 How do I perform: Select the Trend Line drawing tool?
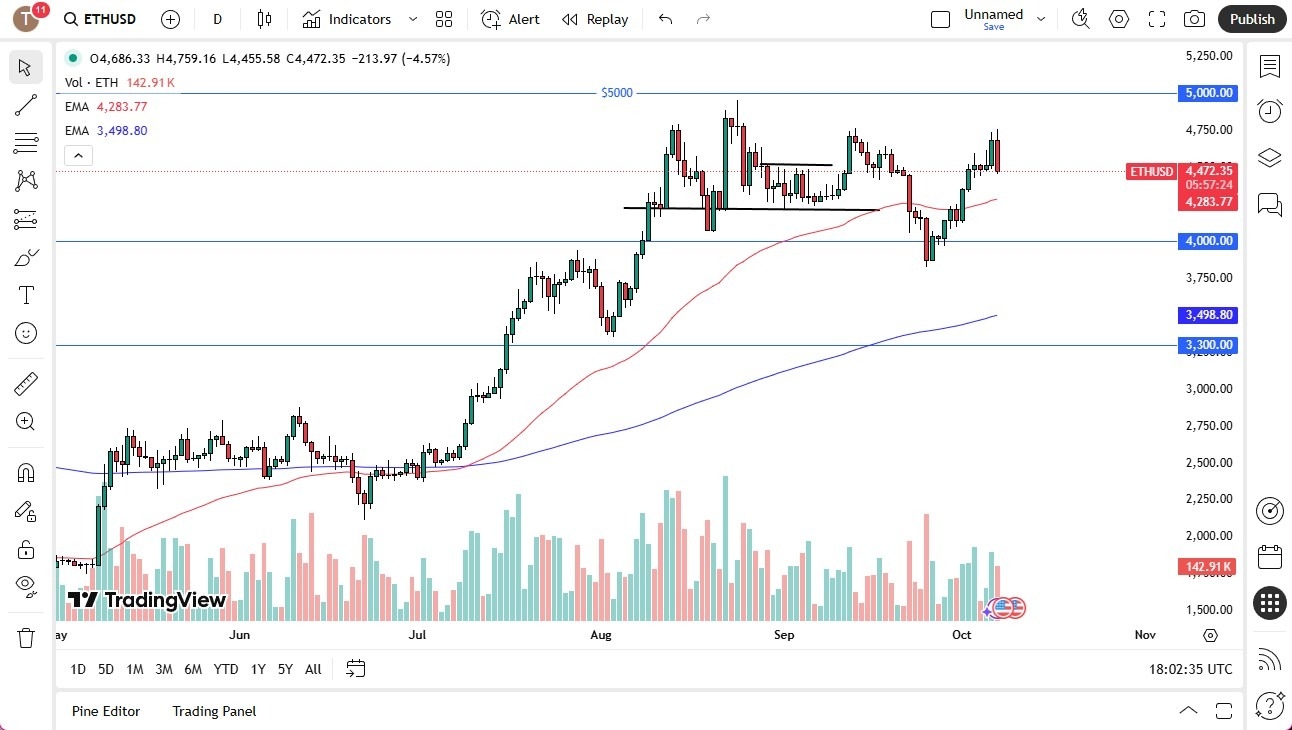(x=26, y=105)
